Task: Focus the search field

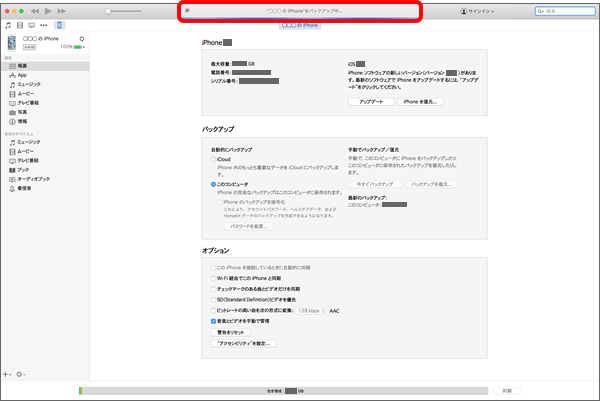Action: click(x=565, y=11)
